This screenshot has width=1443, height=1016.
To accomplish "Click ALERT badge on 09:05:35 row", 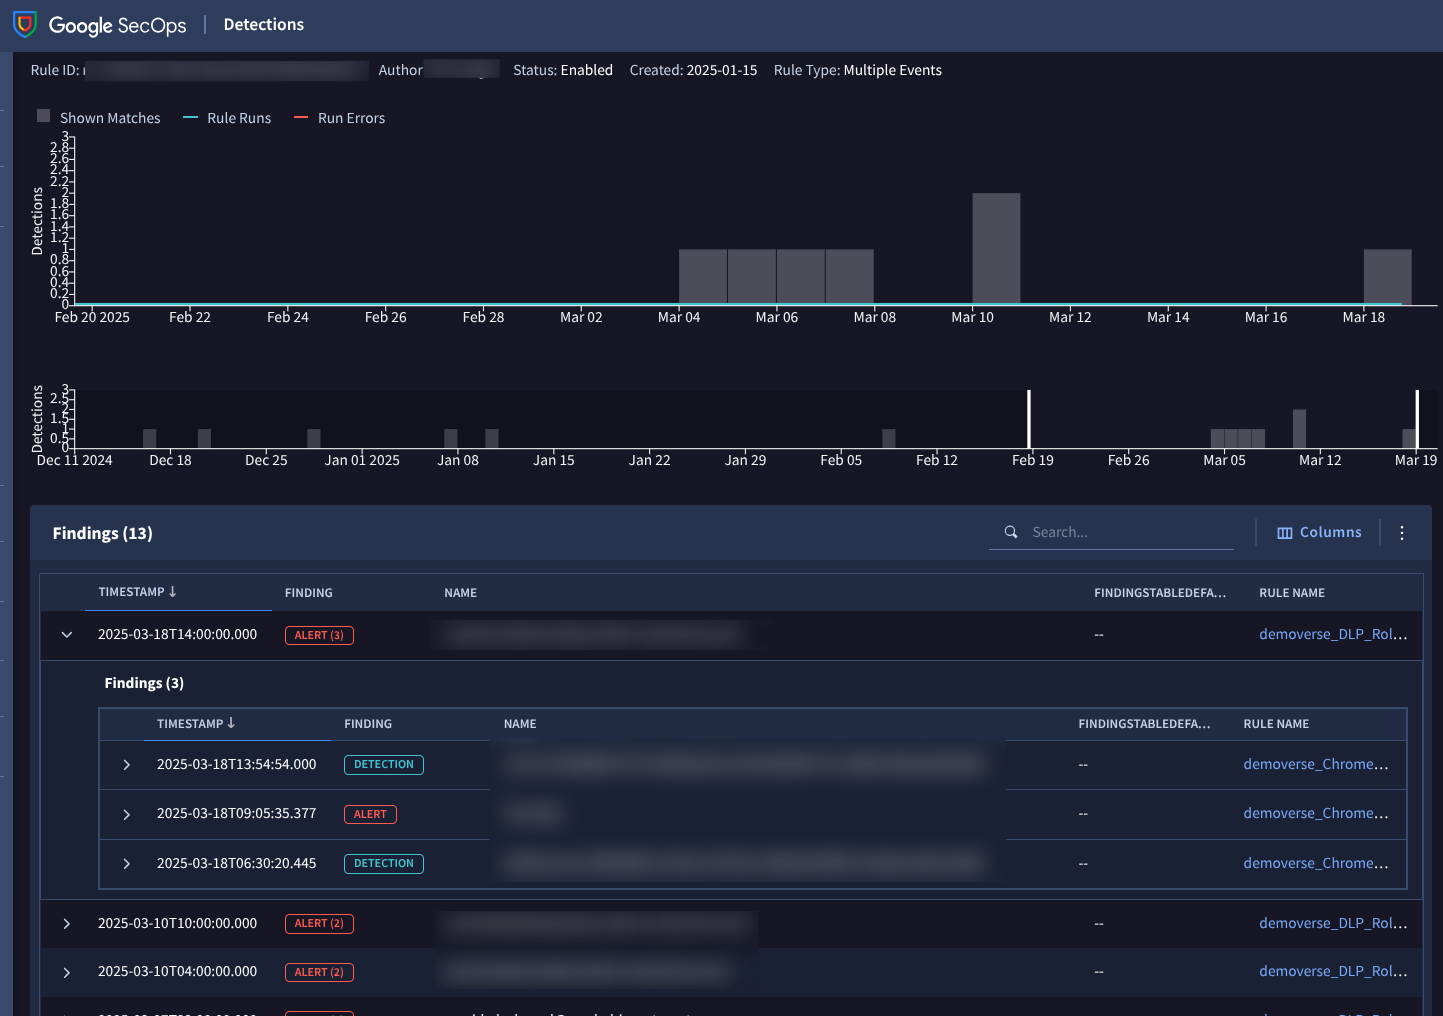I will [x=370, y=814].
